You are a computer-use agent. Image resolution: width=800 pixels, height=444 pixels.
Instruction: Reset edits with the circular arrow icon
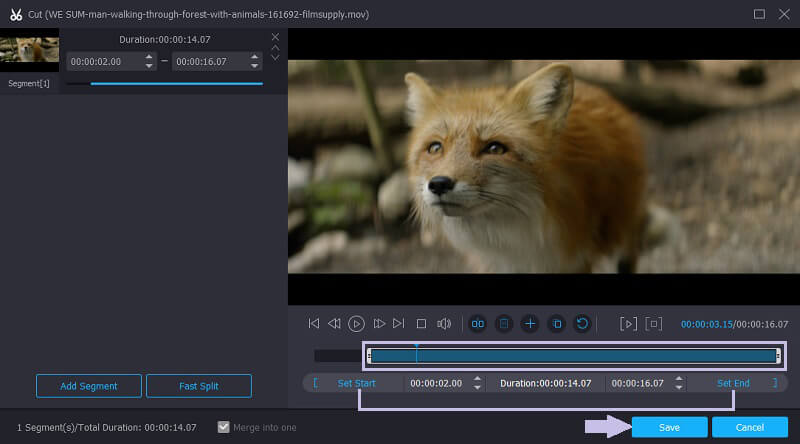[x=582, y=324]
